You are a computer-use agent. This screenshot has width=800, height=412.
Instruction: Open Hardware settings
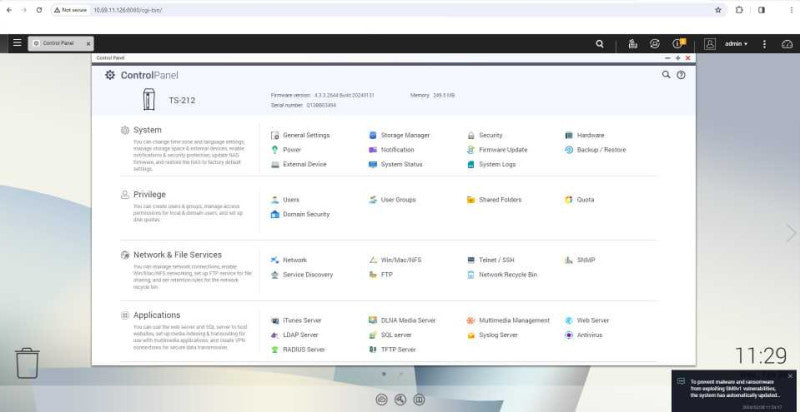pos(585,135)
